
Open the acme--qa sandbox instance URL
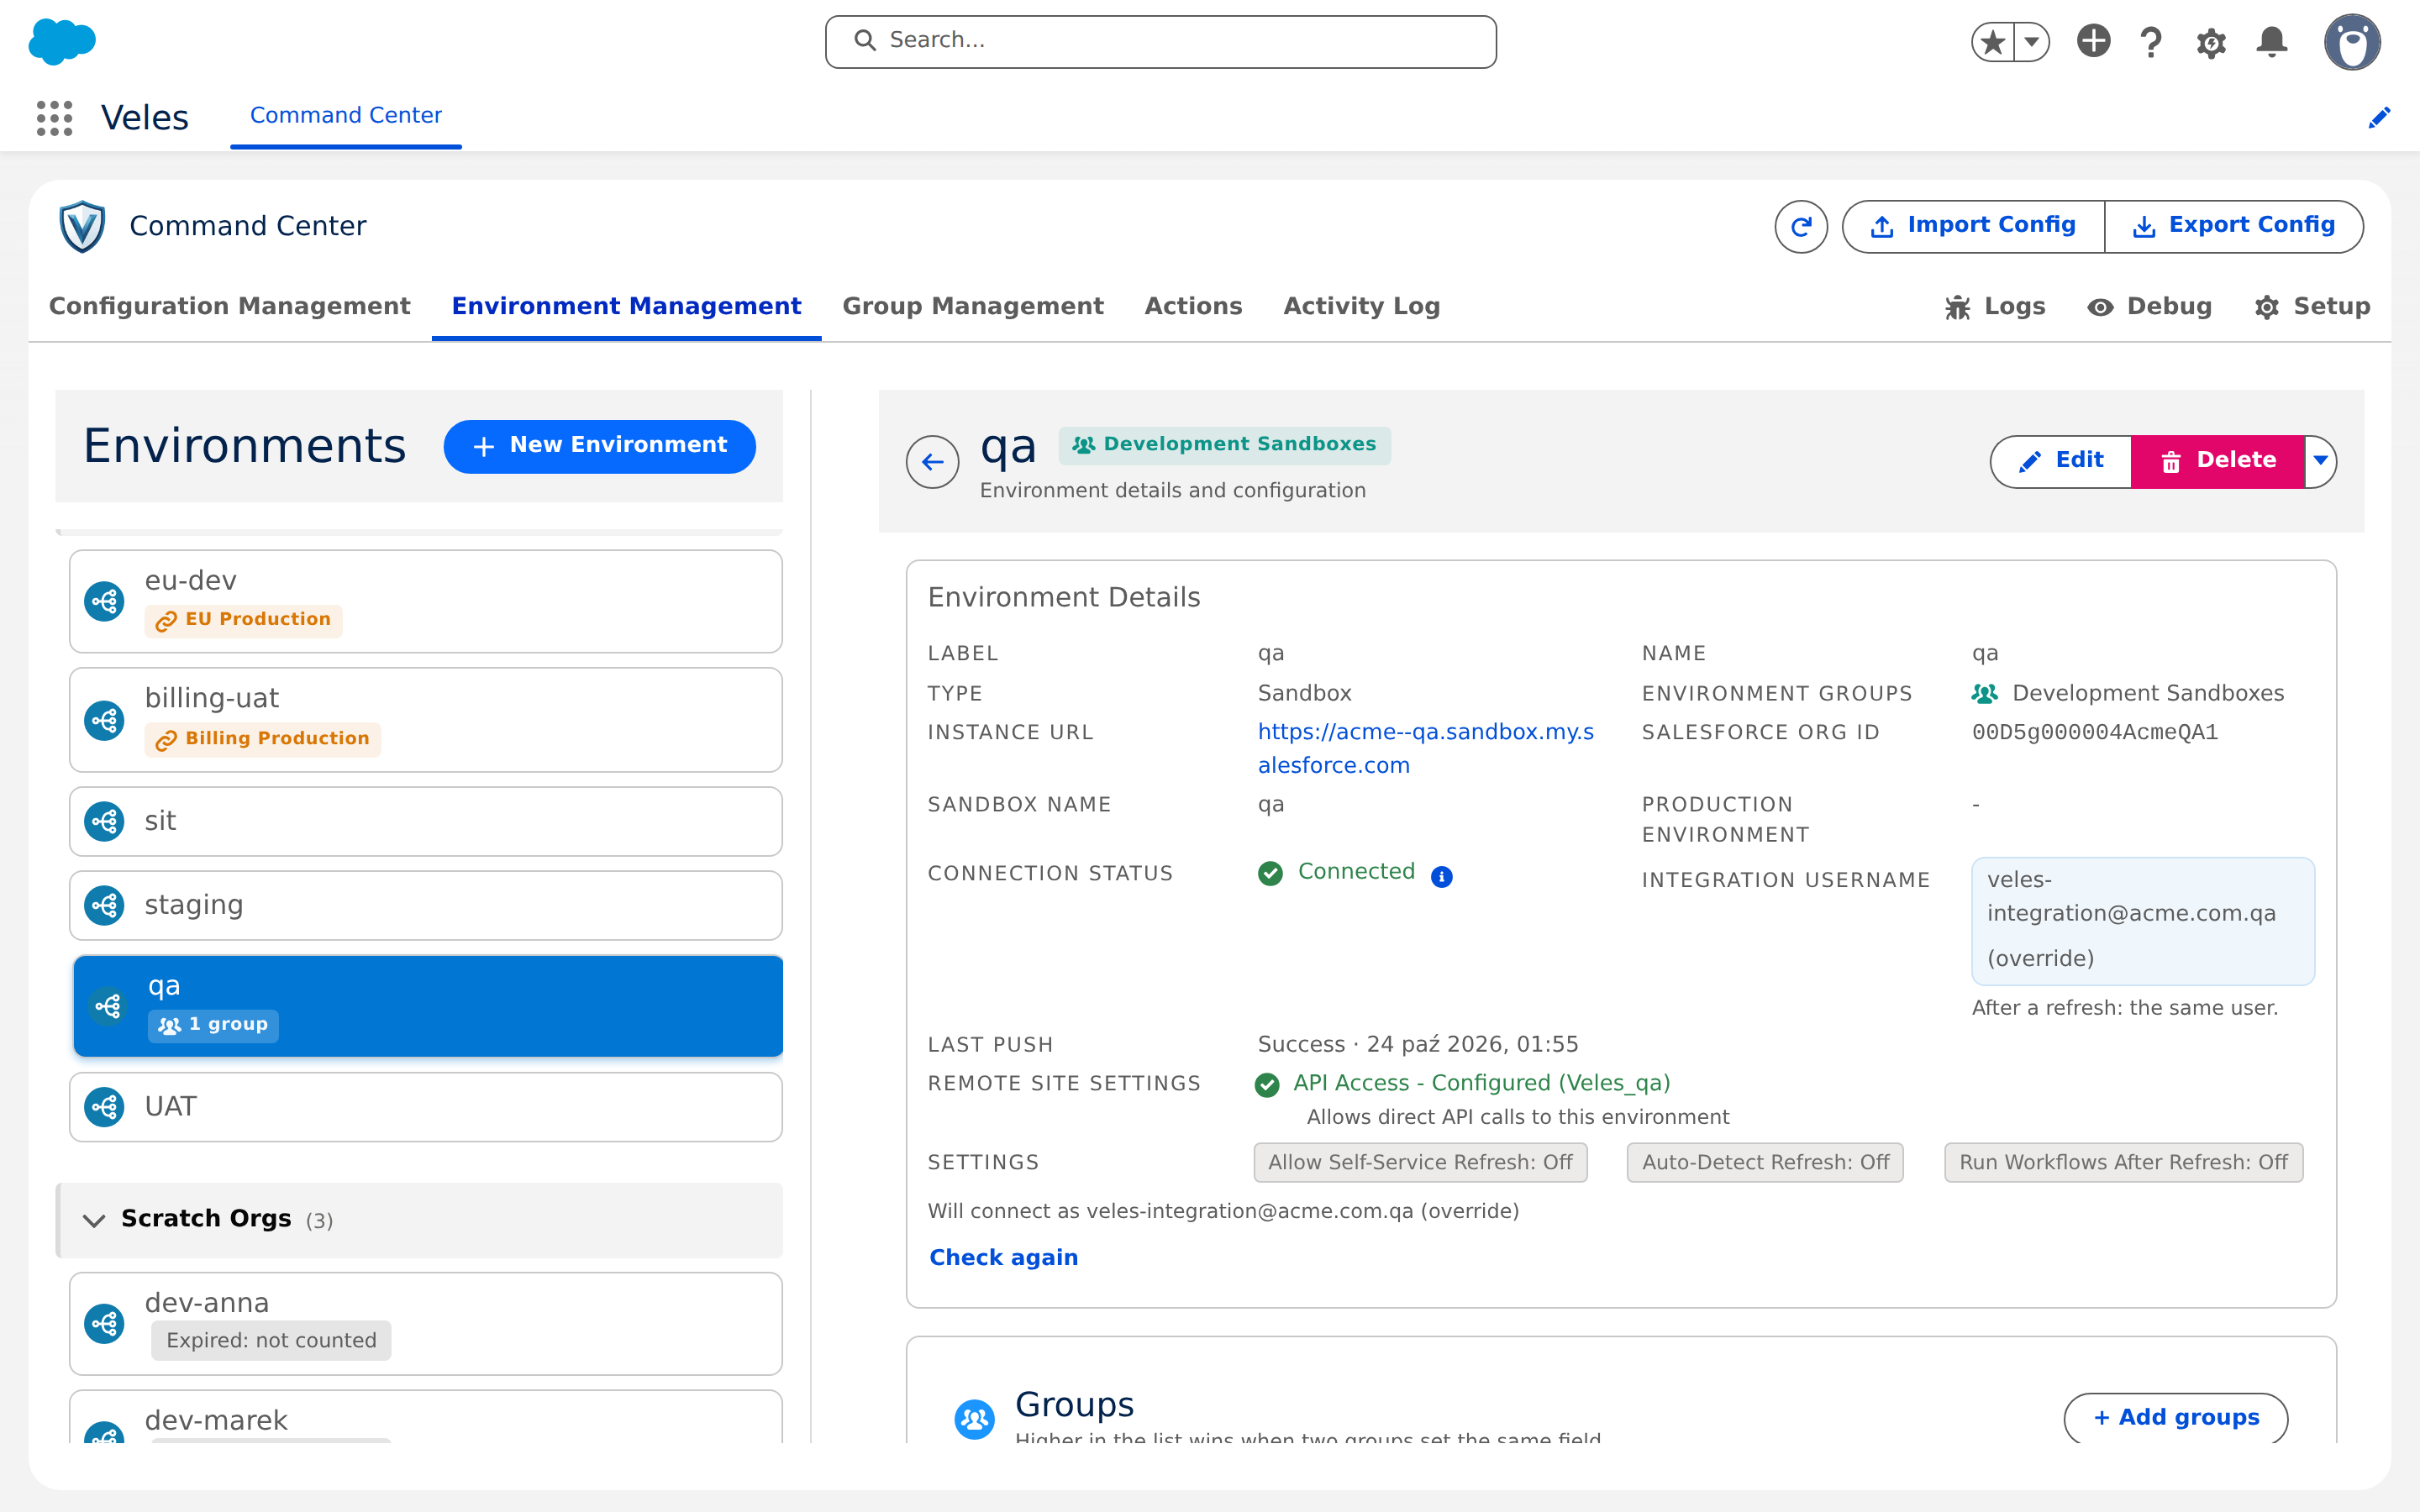point(1425,748)
